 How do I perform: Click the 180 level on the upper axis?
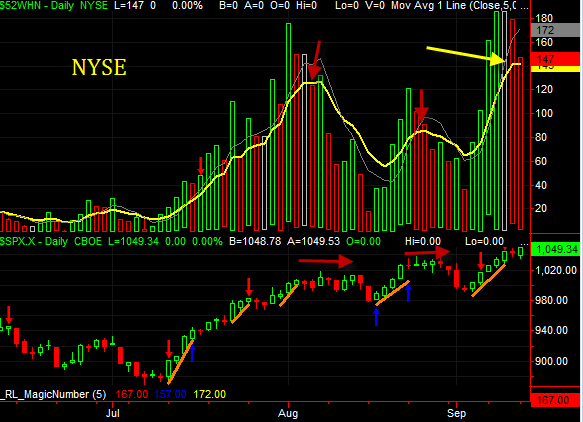544,18
